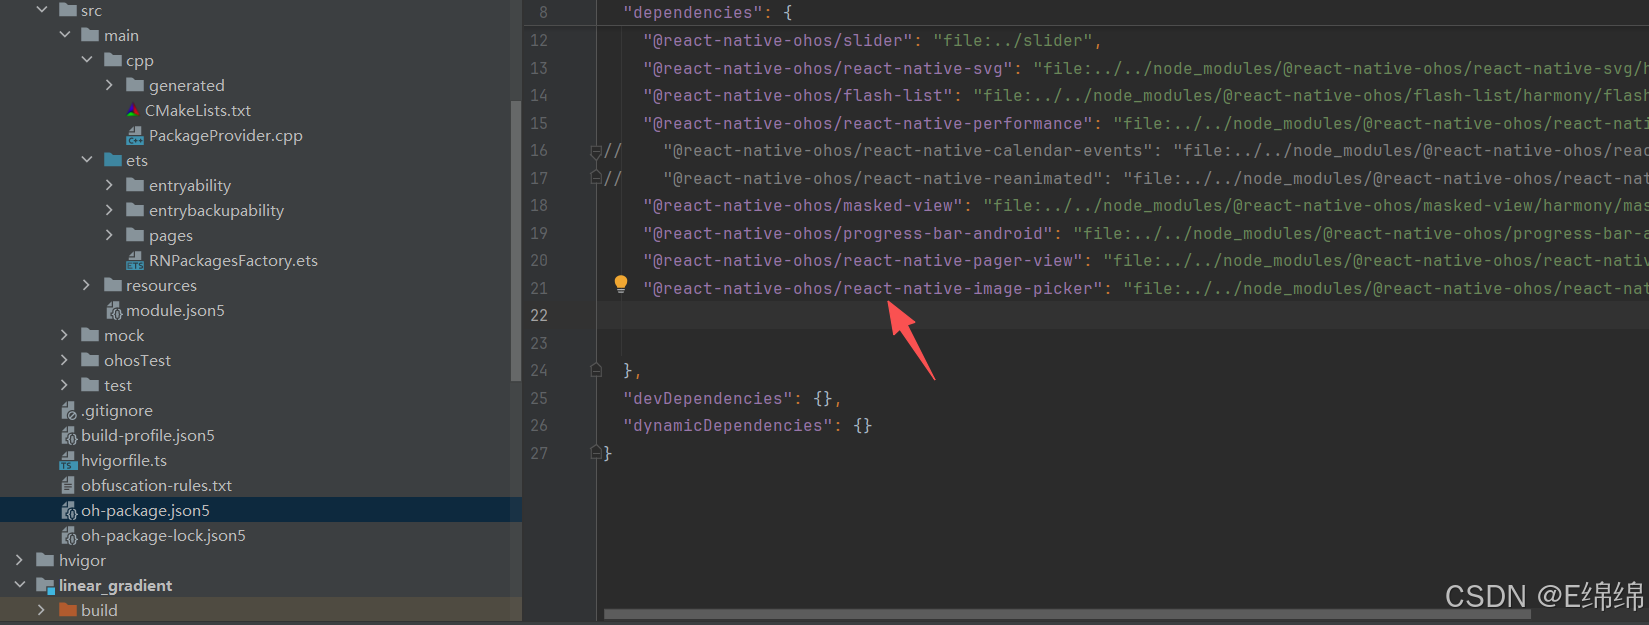Click the progress-bar-android dependency text

point(848,233)
